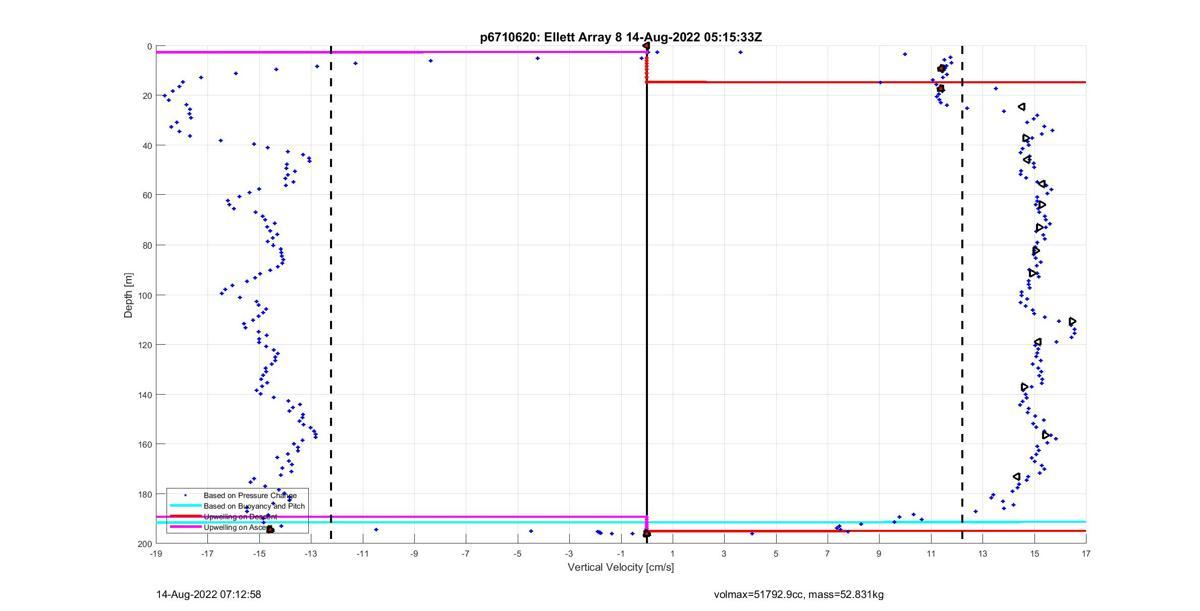Click x-axis tick label '-5'
Screen dimensions: 1200x611
click(x=517, y=553)
